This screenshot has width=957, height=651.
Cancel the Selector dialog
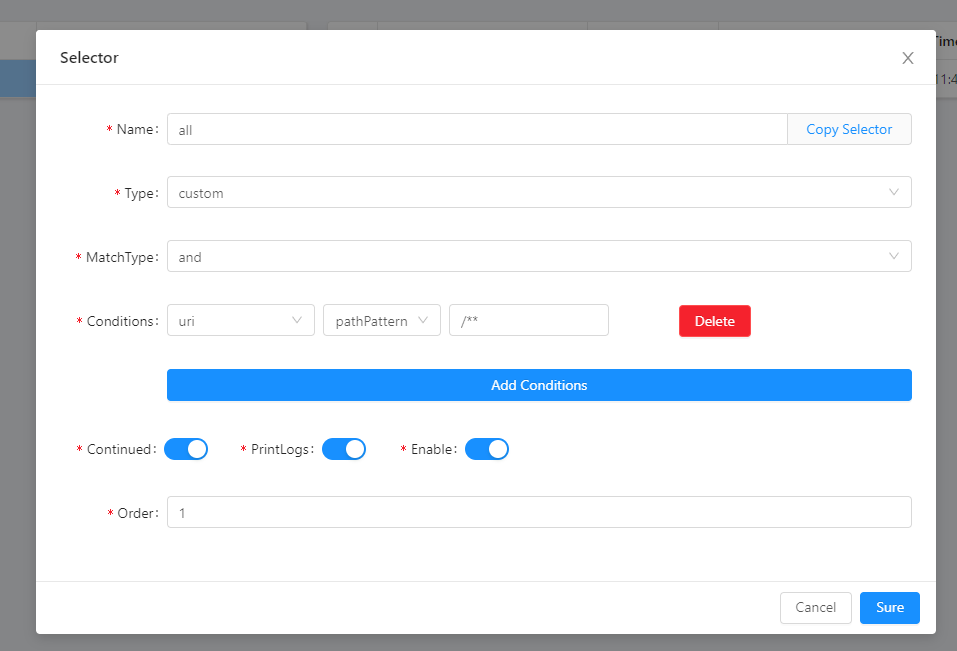click(x=815, y=608)
